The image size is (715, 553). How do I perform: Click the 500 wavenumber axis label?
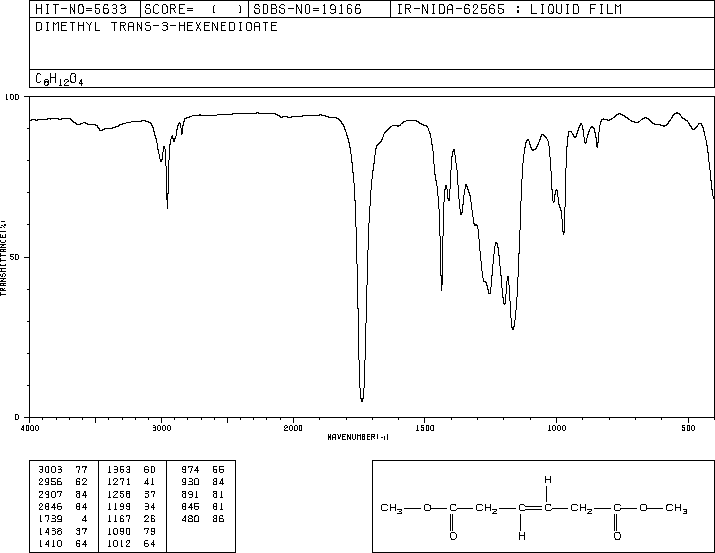pos(688,428)
